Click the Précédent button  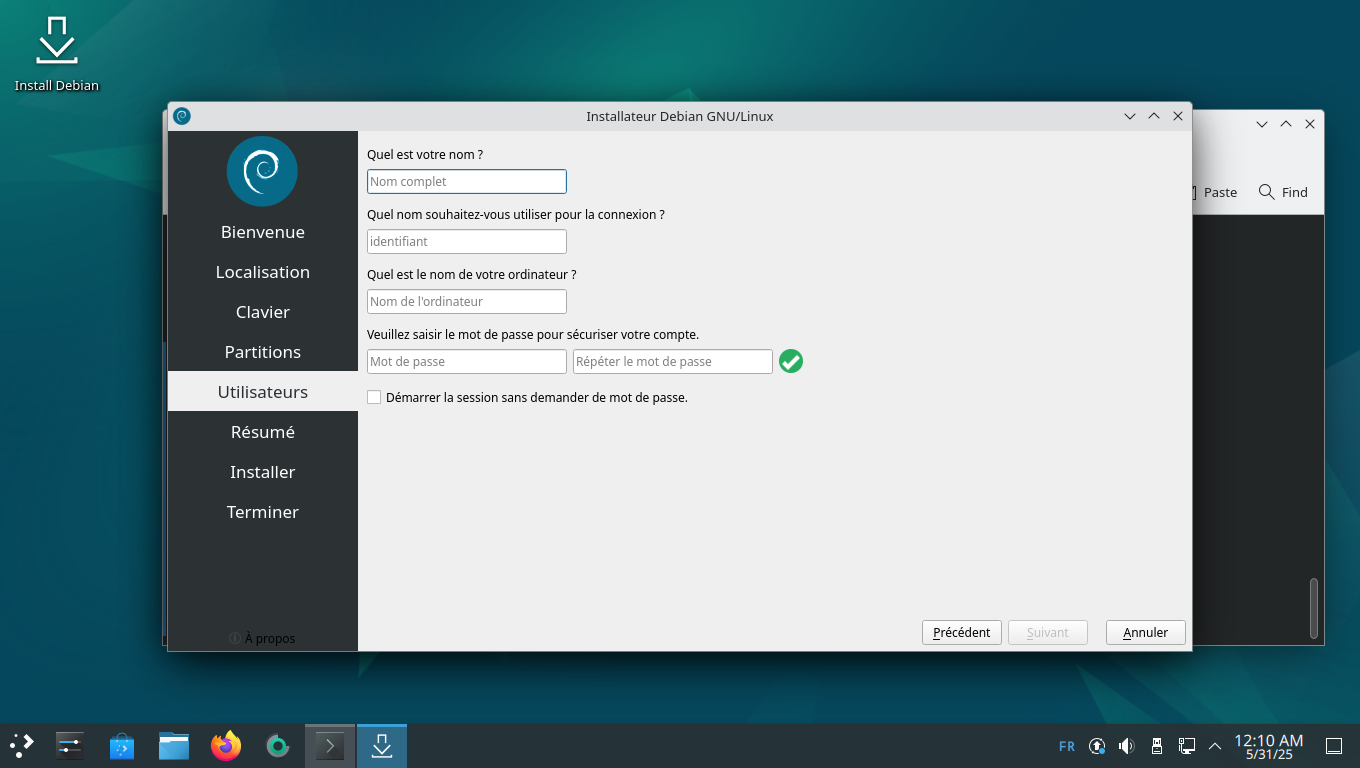[x=961, y=632]
